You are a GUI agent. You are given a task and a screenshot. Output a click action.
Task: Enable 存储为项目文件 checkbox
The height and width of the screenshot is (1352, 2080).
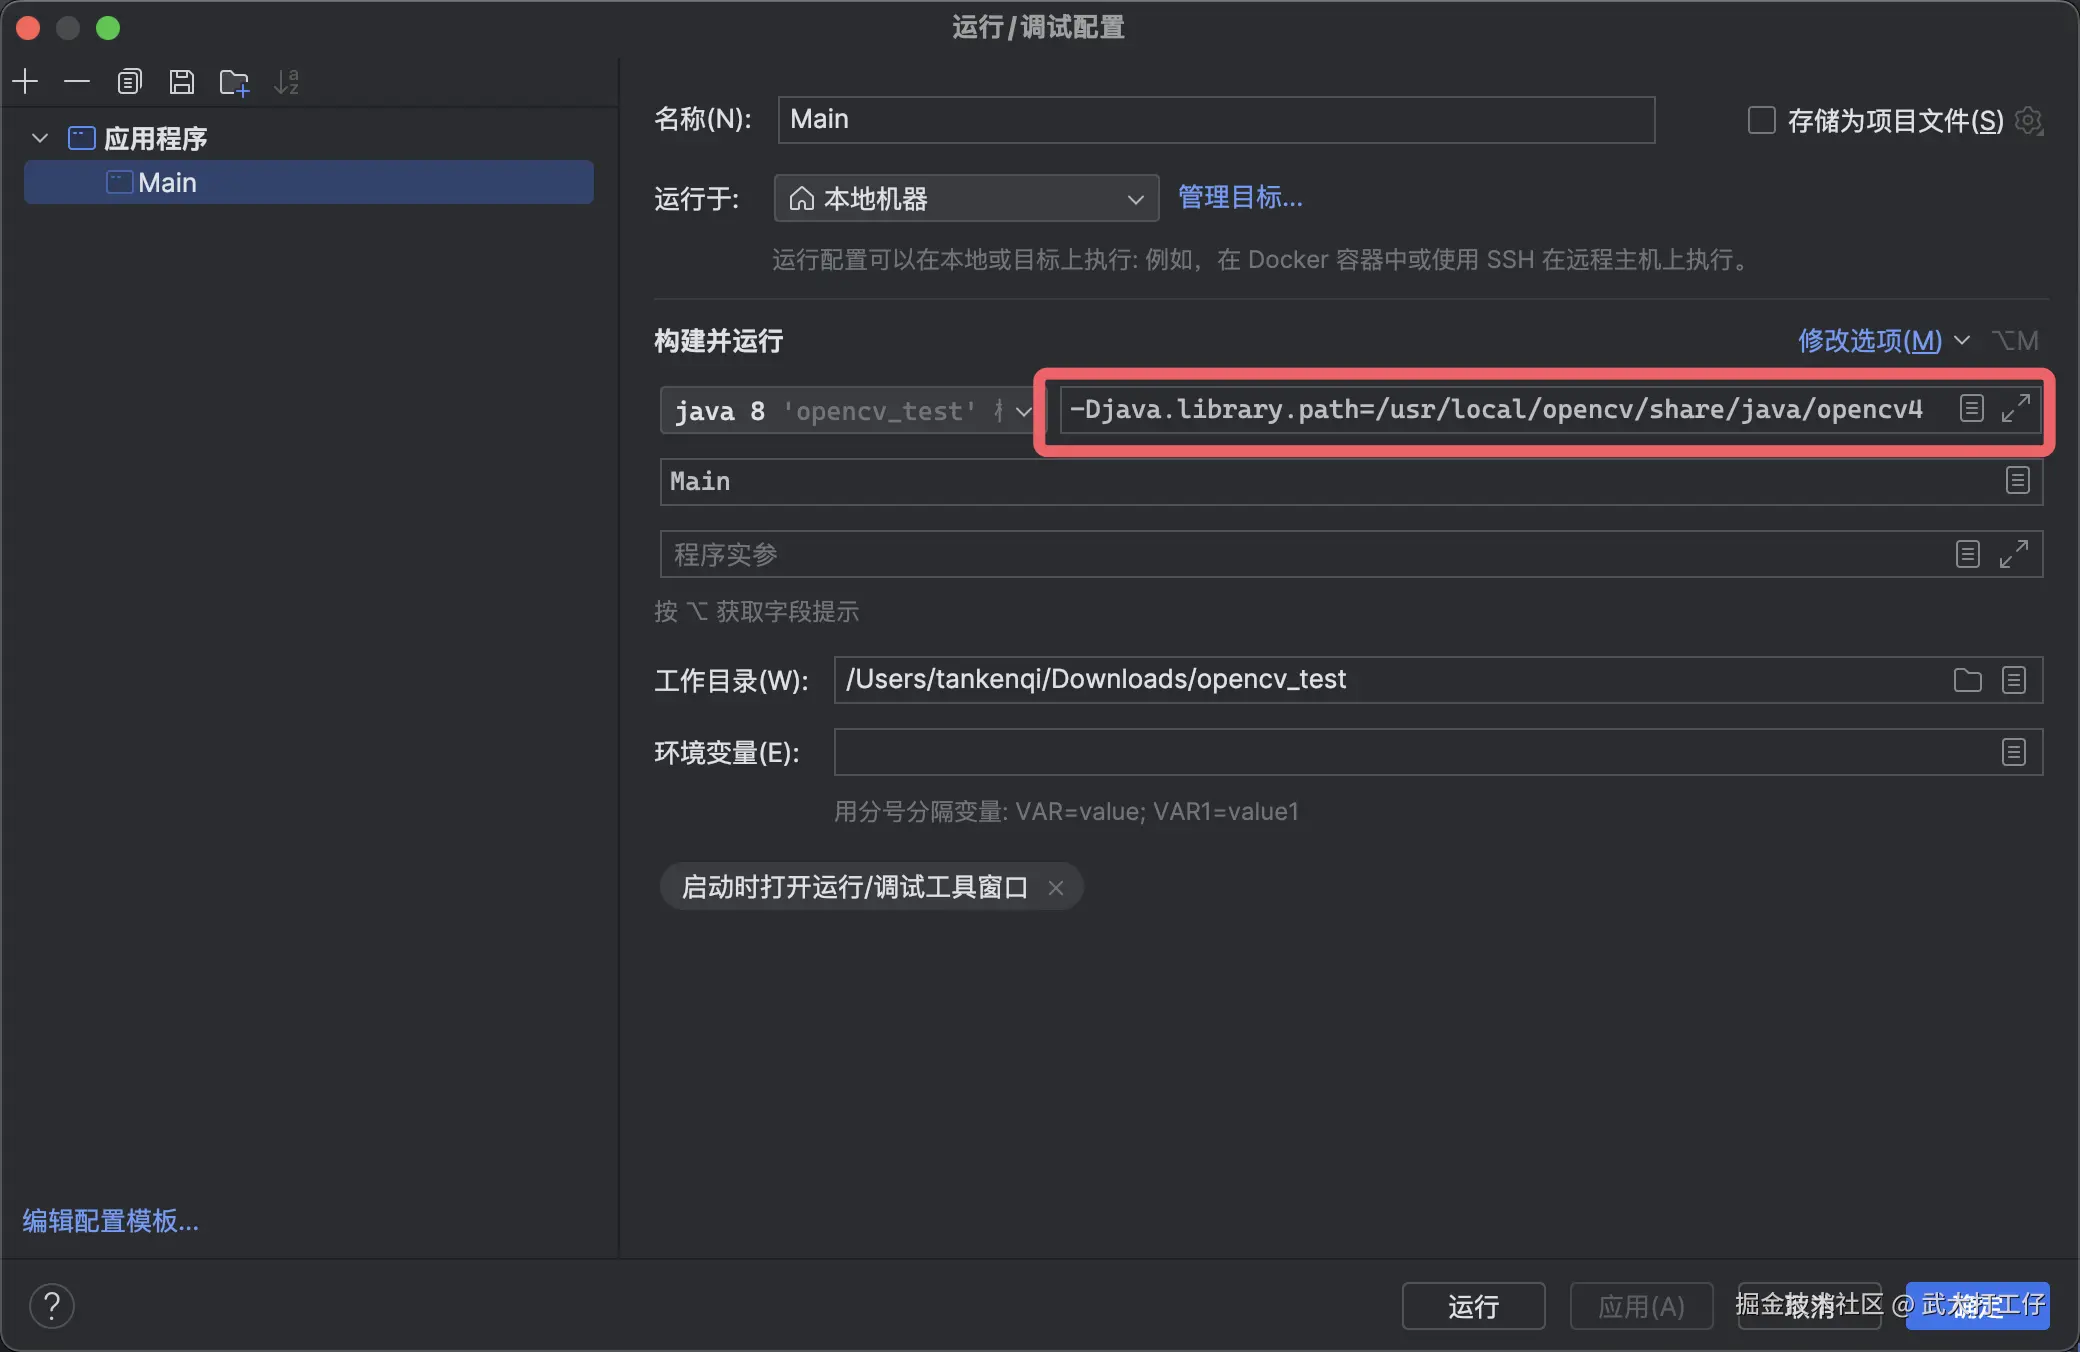(1761, 120)
